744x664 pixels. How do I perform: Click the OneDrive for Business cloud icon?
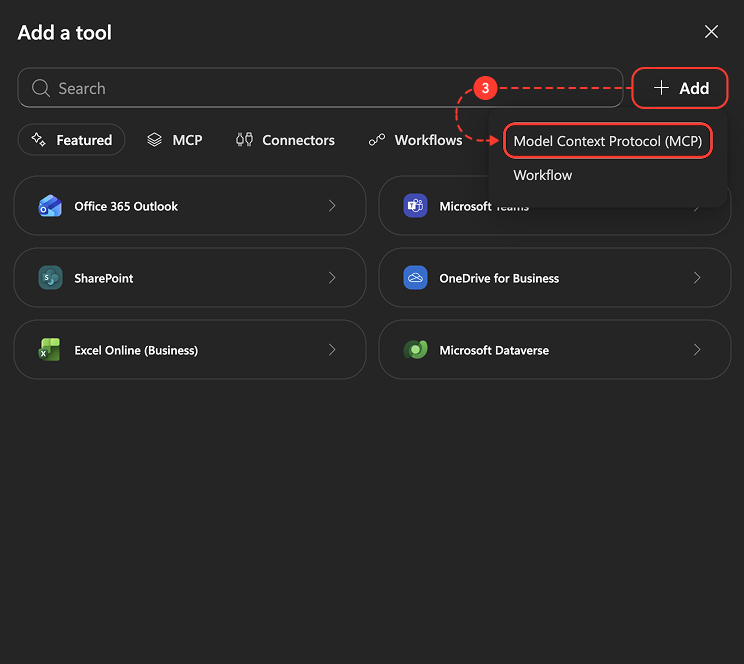click(415, 278)
